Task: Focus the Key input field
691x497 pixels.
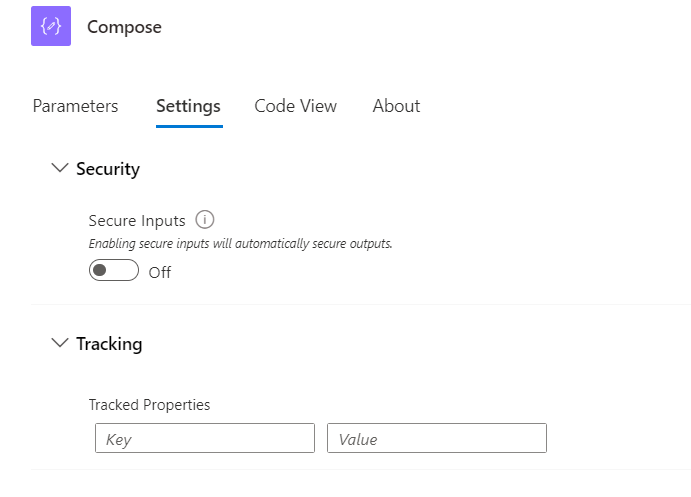Action: point(205,439)
